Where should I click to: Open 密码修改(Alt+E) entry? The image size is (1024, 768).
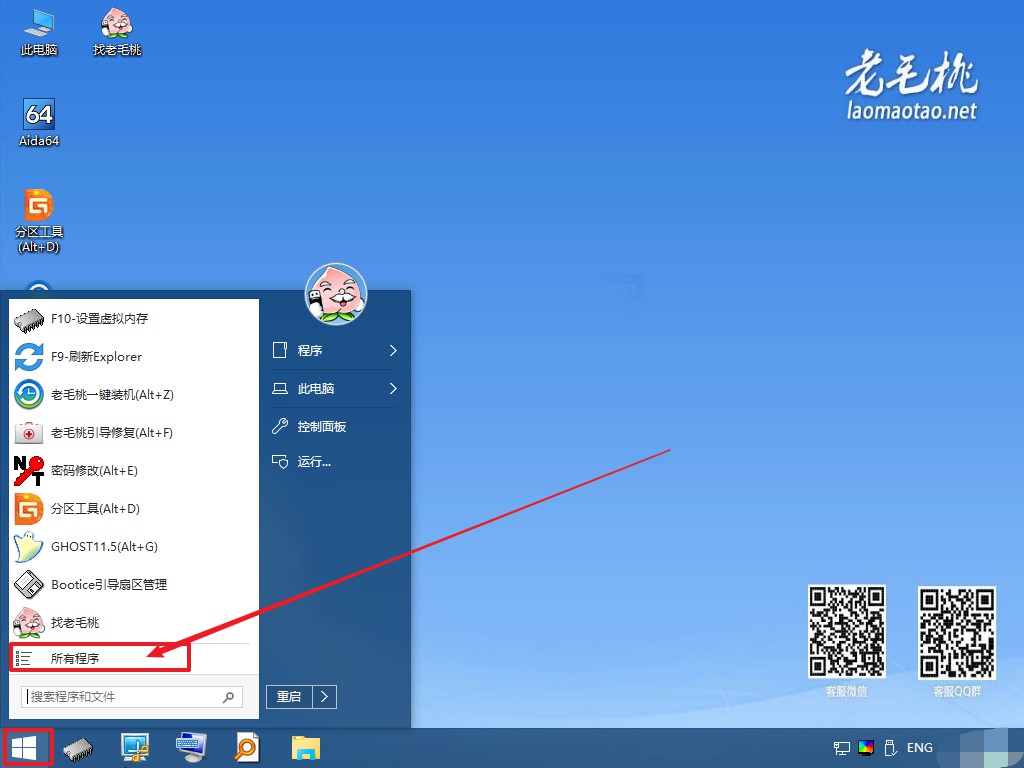134,470
